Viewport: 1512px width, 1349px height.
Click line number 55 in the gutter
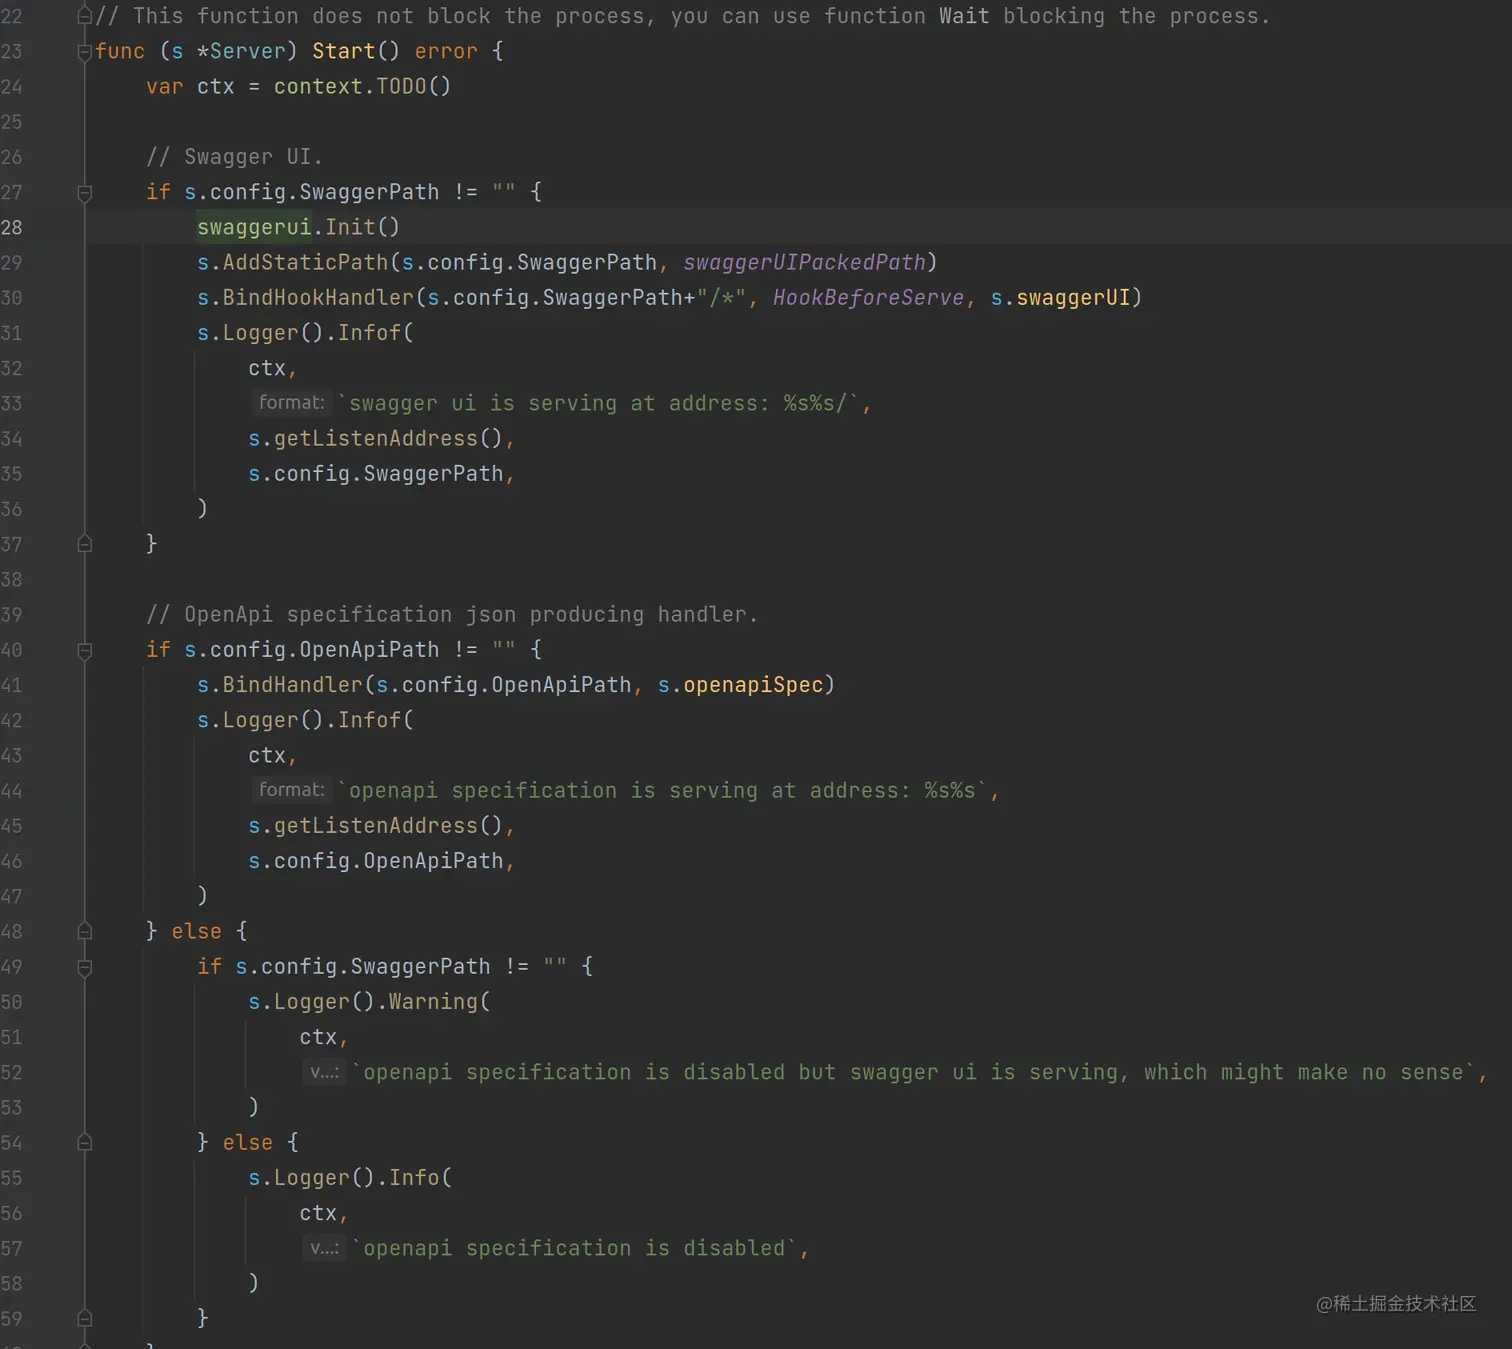pyautogui.click(x=12, y=1178)
